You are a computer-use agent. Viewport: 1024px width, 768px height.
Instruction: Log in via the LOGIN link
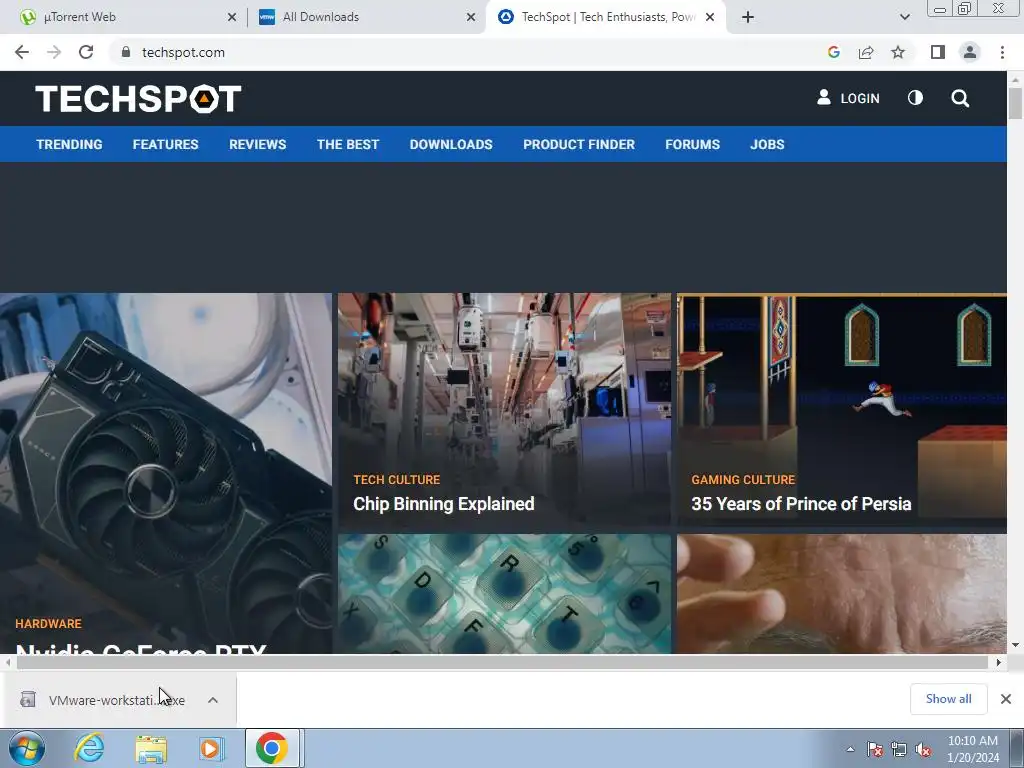[x=848, y=98]
